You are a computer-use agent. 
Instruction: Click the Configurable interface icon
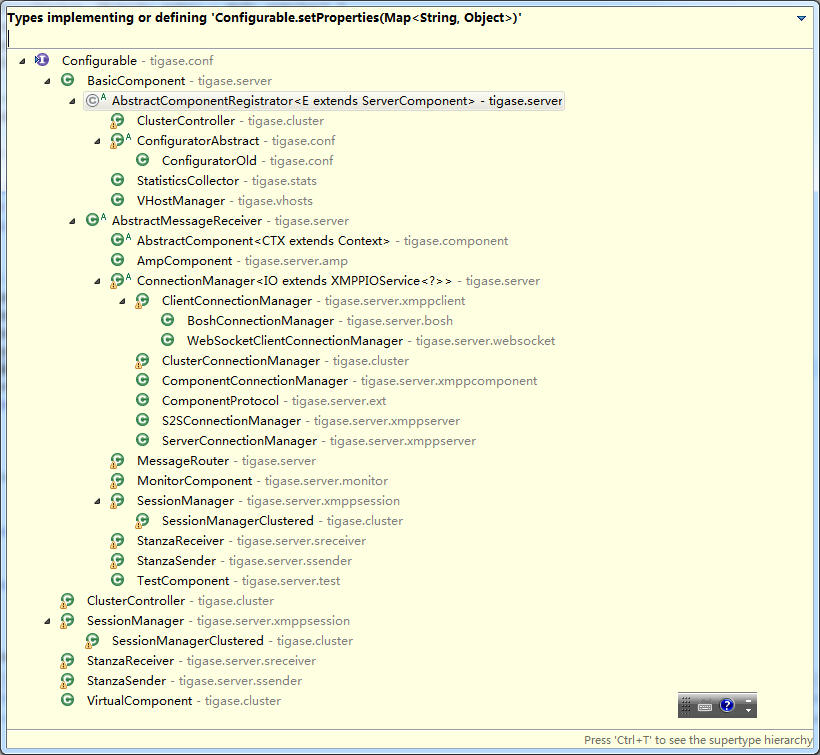pyautogui.click(x=42, y=61)
